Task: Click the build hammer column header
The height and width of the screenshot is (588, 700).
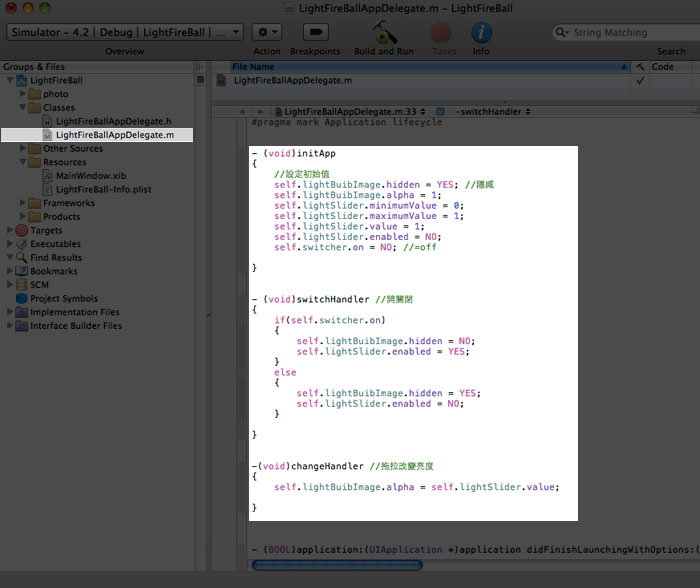Action: coord(640,67)
